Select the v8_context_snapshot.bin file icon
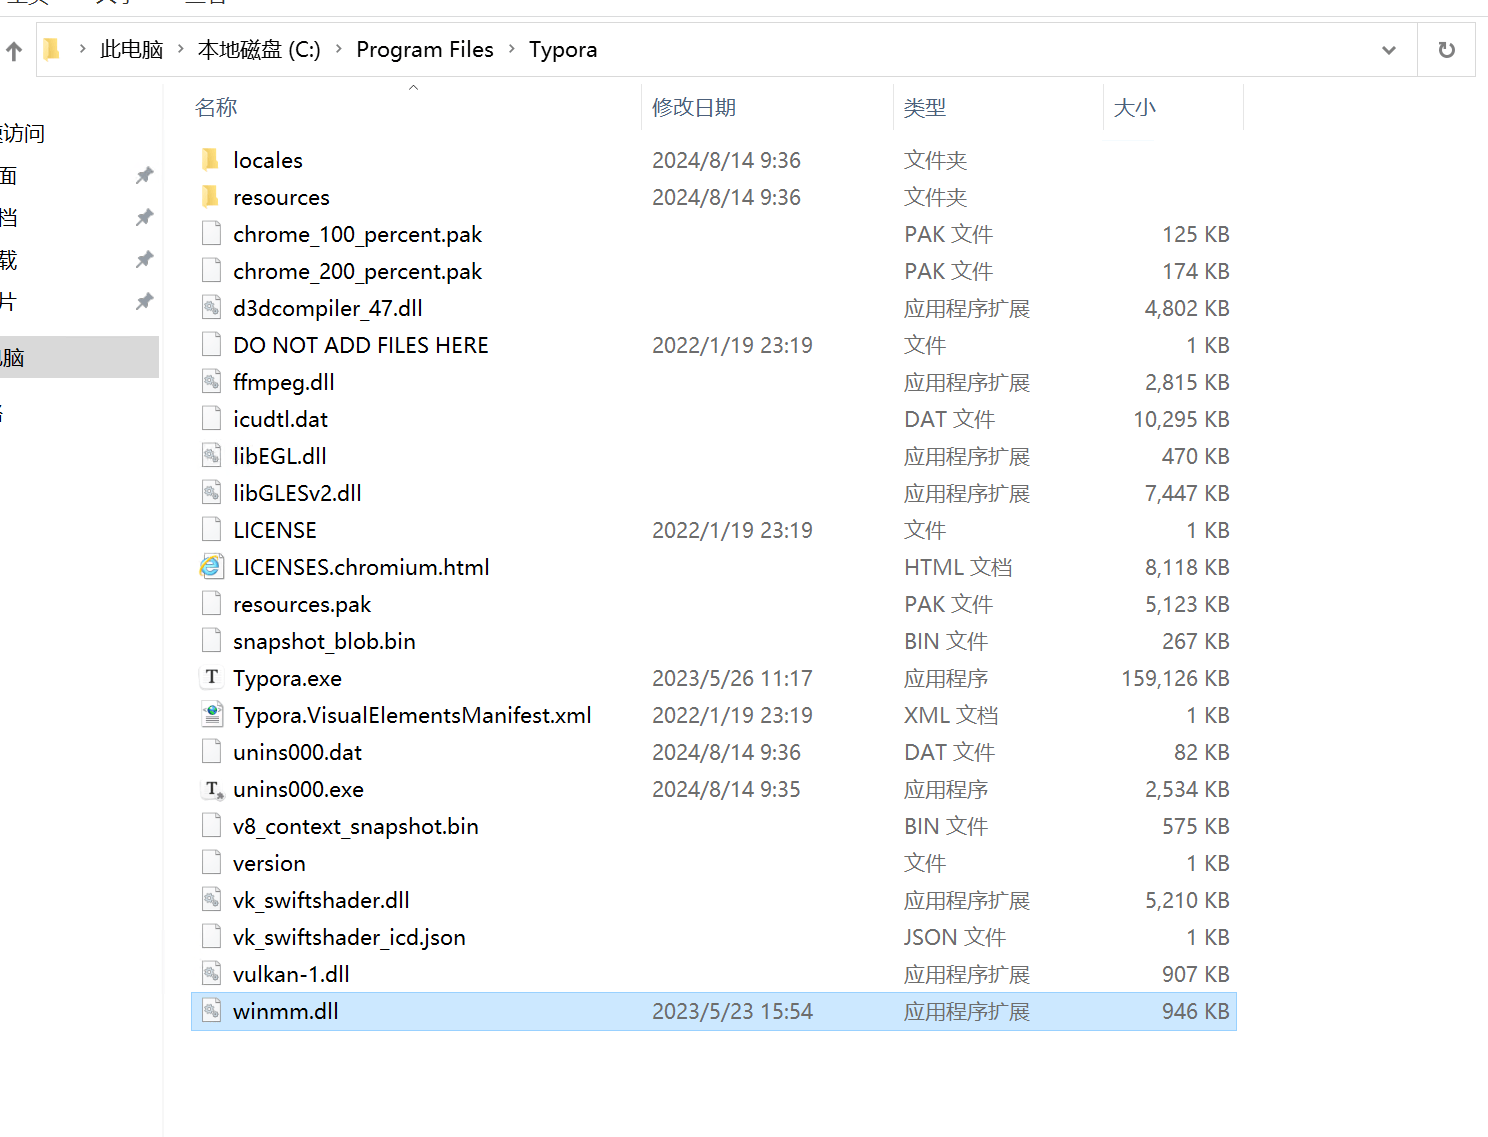1488x1137 pixels. (x=211, y=826)
